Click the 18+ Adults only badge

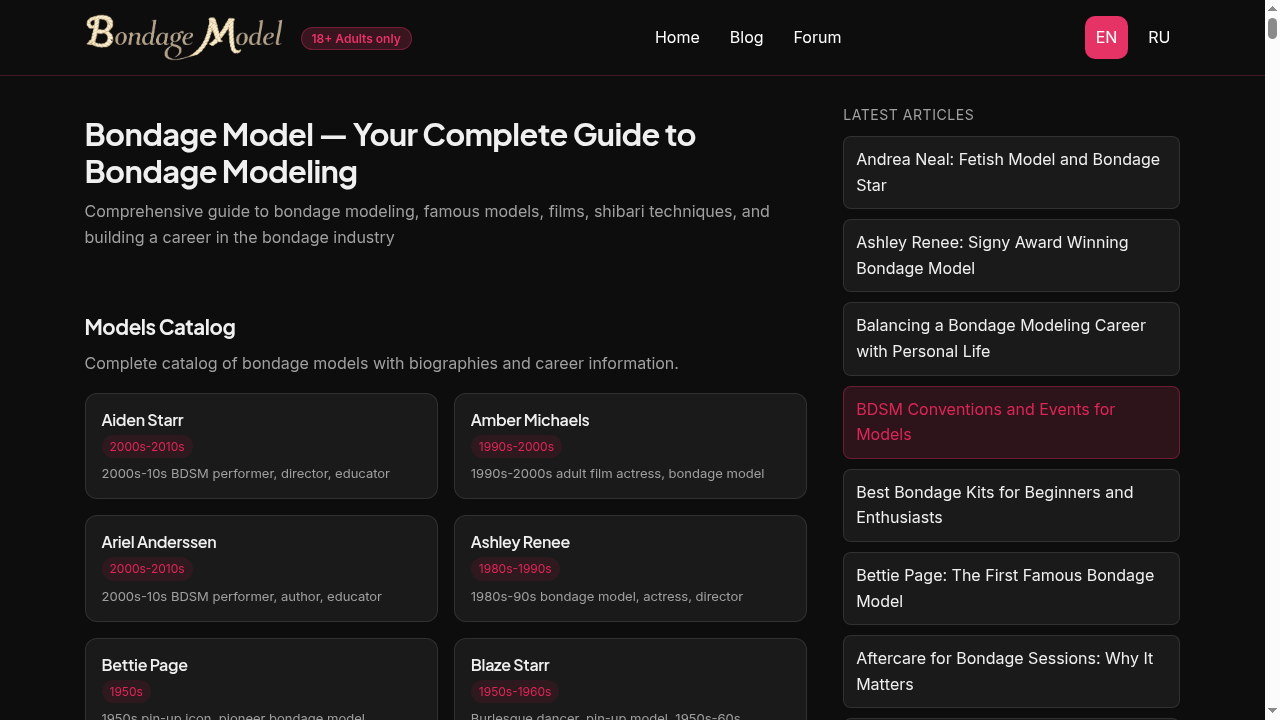[356, 39]
